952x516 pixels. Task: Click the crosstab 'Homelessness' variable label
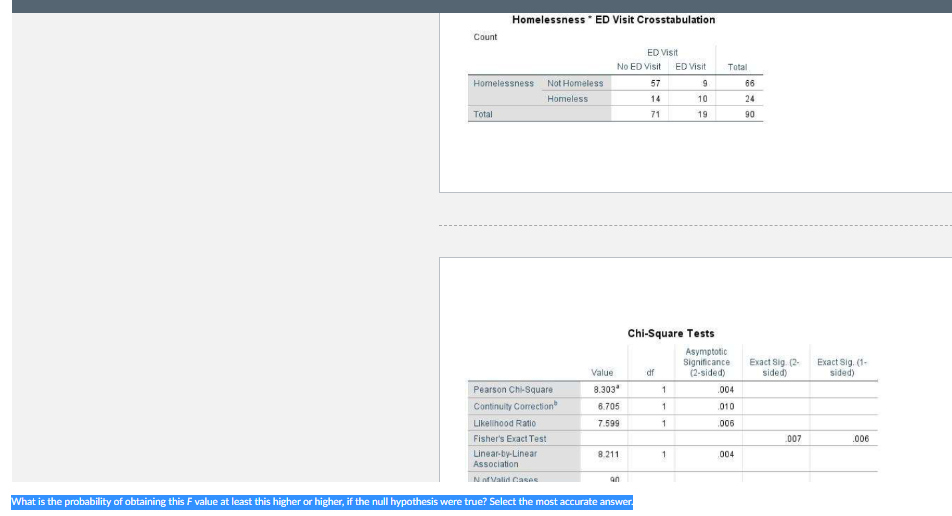click(x=503, y=83)
